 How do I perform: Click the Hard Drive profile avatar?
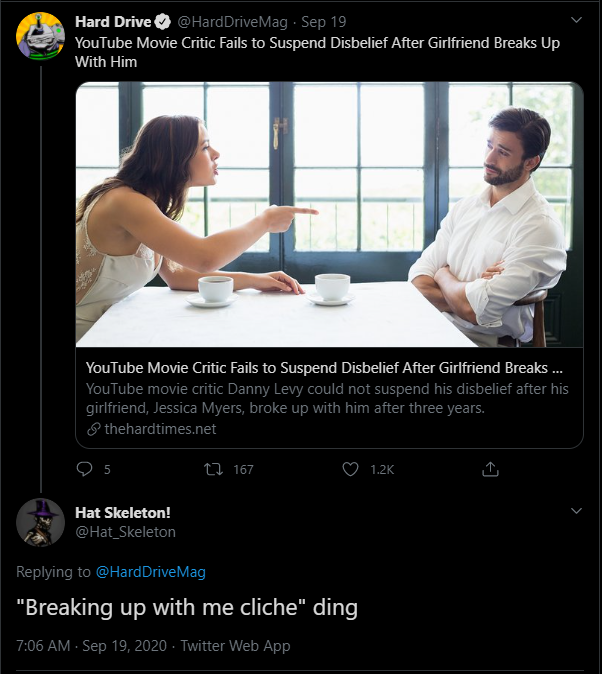coord(42,37)
